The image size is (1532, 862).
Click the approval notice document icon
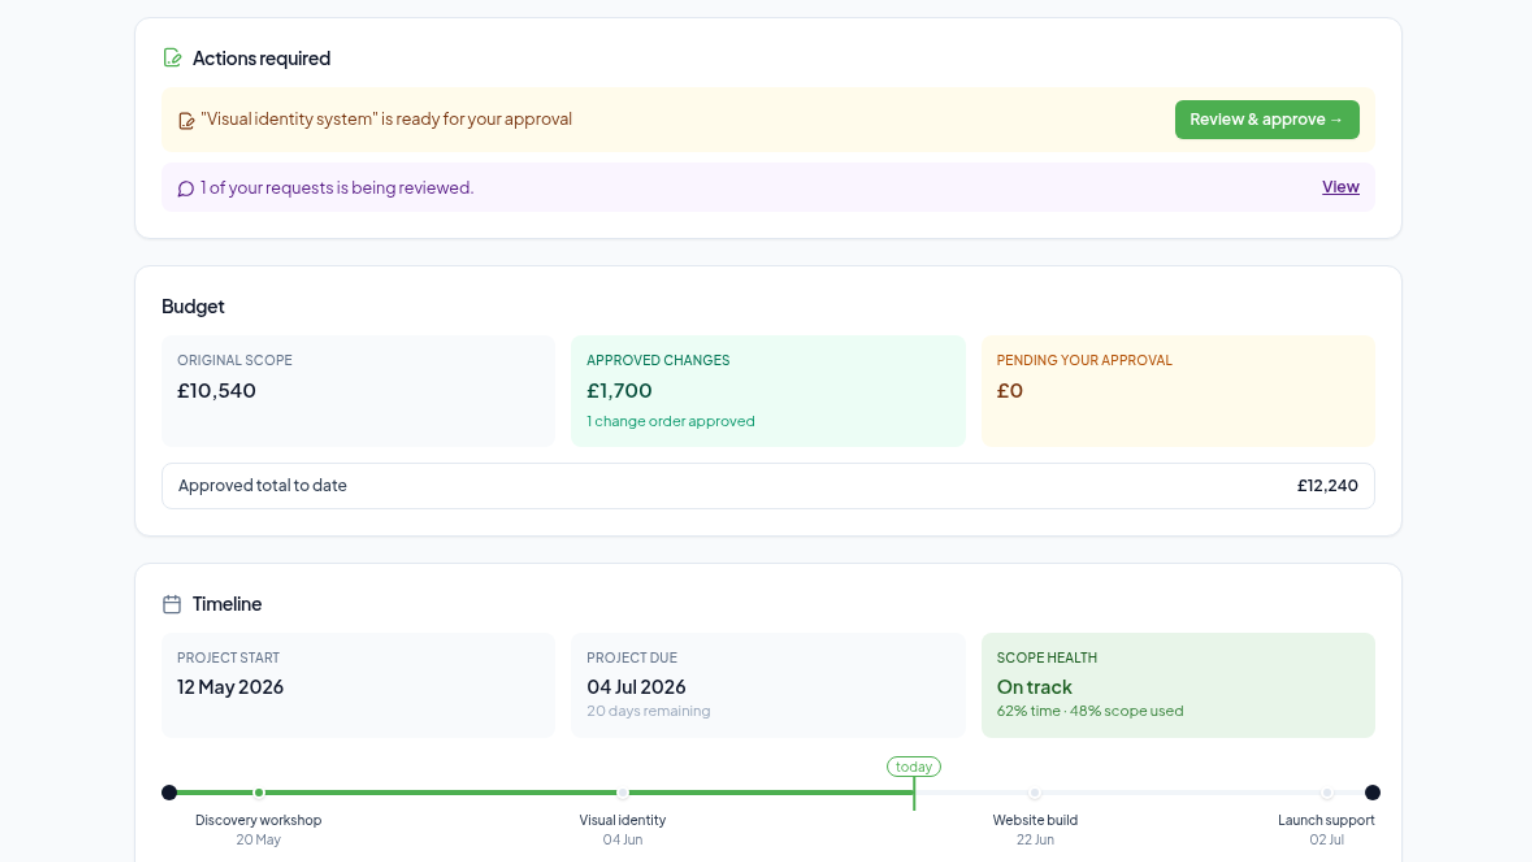tap(186, 121)
